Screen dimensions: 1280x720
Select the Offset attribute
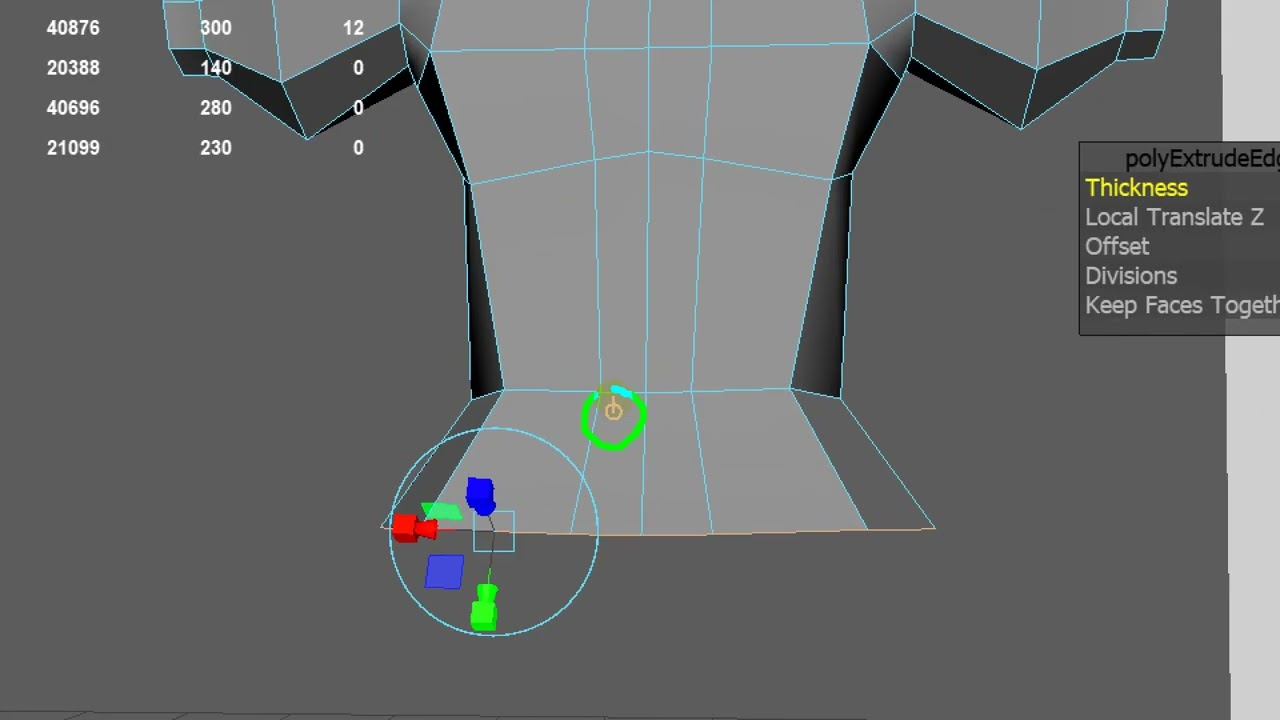[x=1117, y=246]
